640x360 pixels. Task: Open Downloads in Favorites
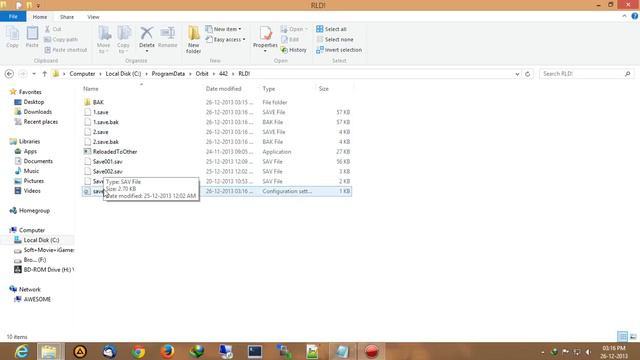coord(38,112)
